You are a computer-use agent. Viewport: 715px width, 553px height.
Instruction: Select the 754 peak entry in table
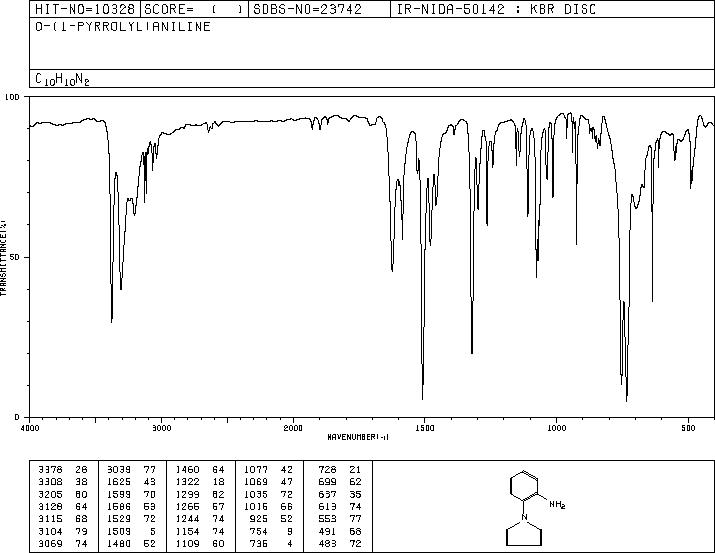[271, 531]
